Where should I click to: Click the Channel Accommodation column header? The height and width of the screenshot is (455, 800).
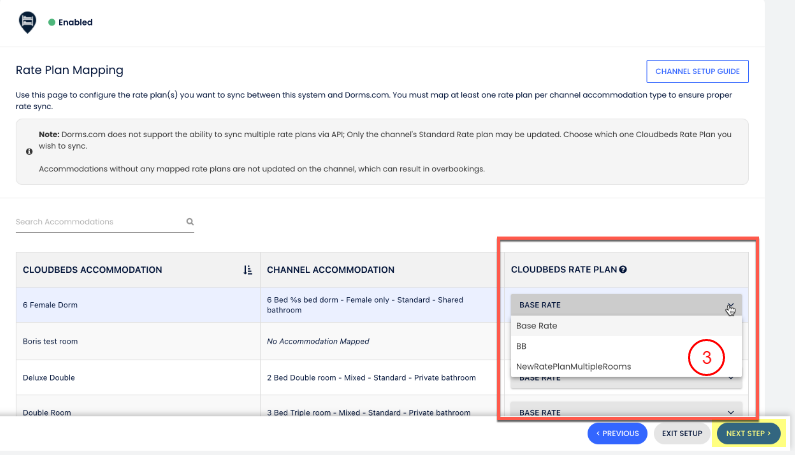[x=330, y=270]
